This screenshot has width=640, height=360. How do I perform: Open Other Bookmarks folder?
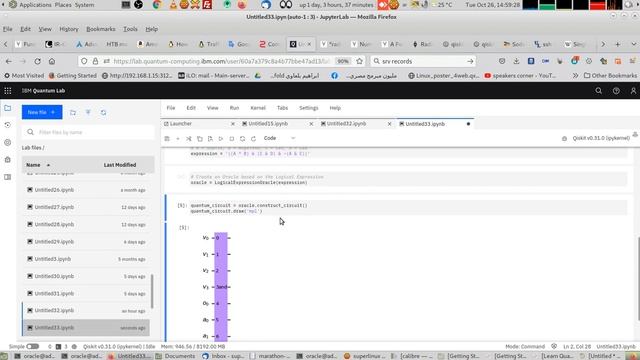coord(611,76)
